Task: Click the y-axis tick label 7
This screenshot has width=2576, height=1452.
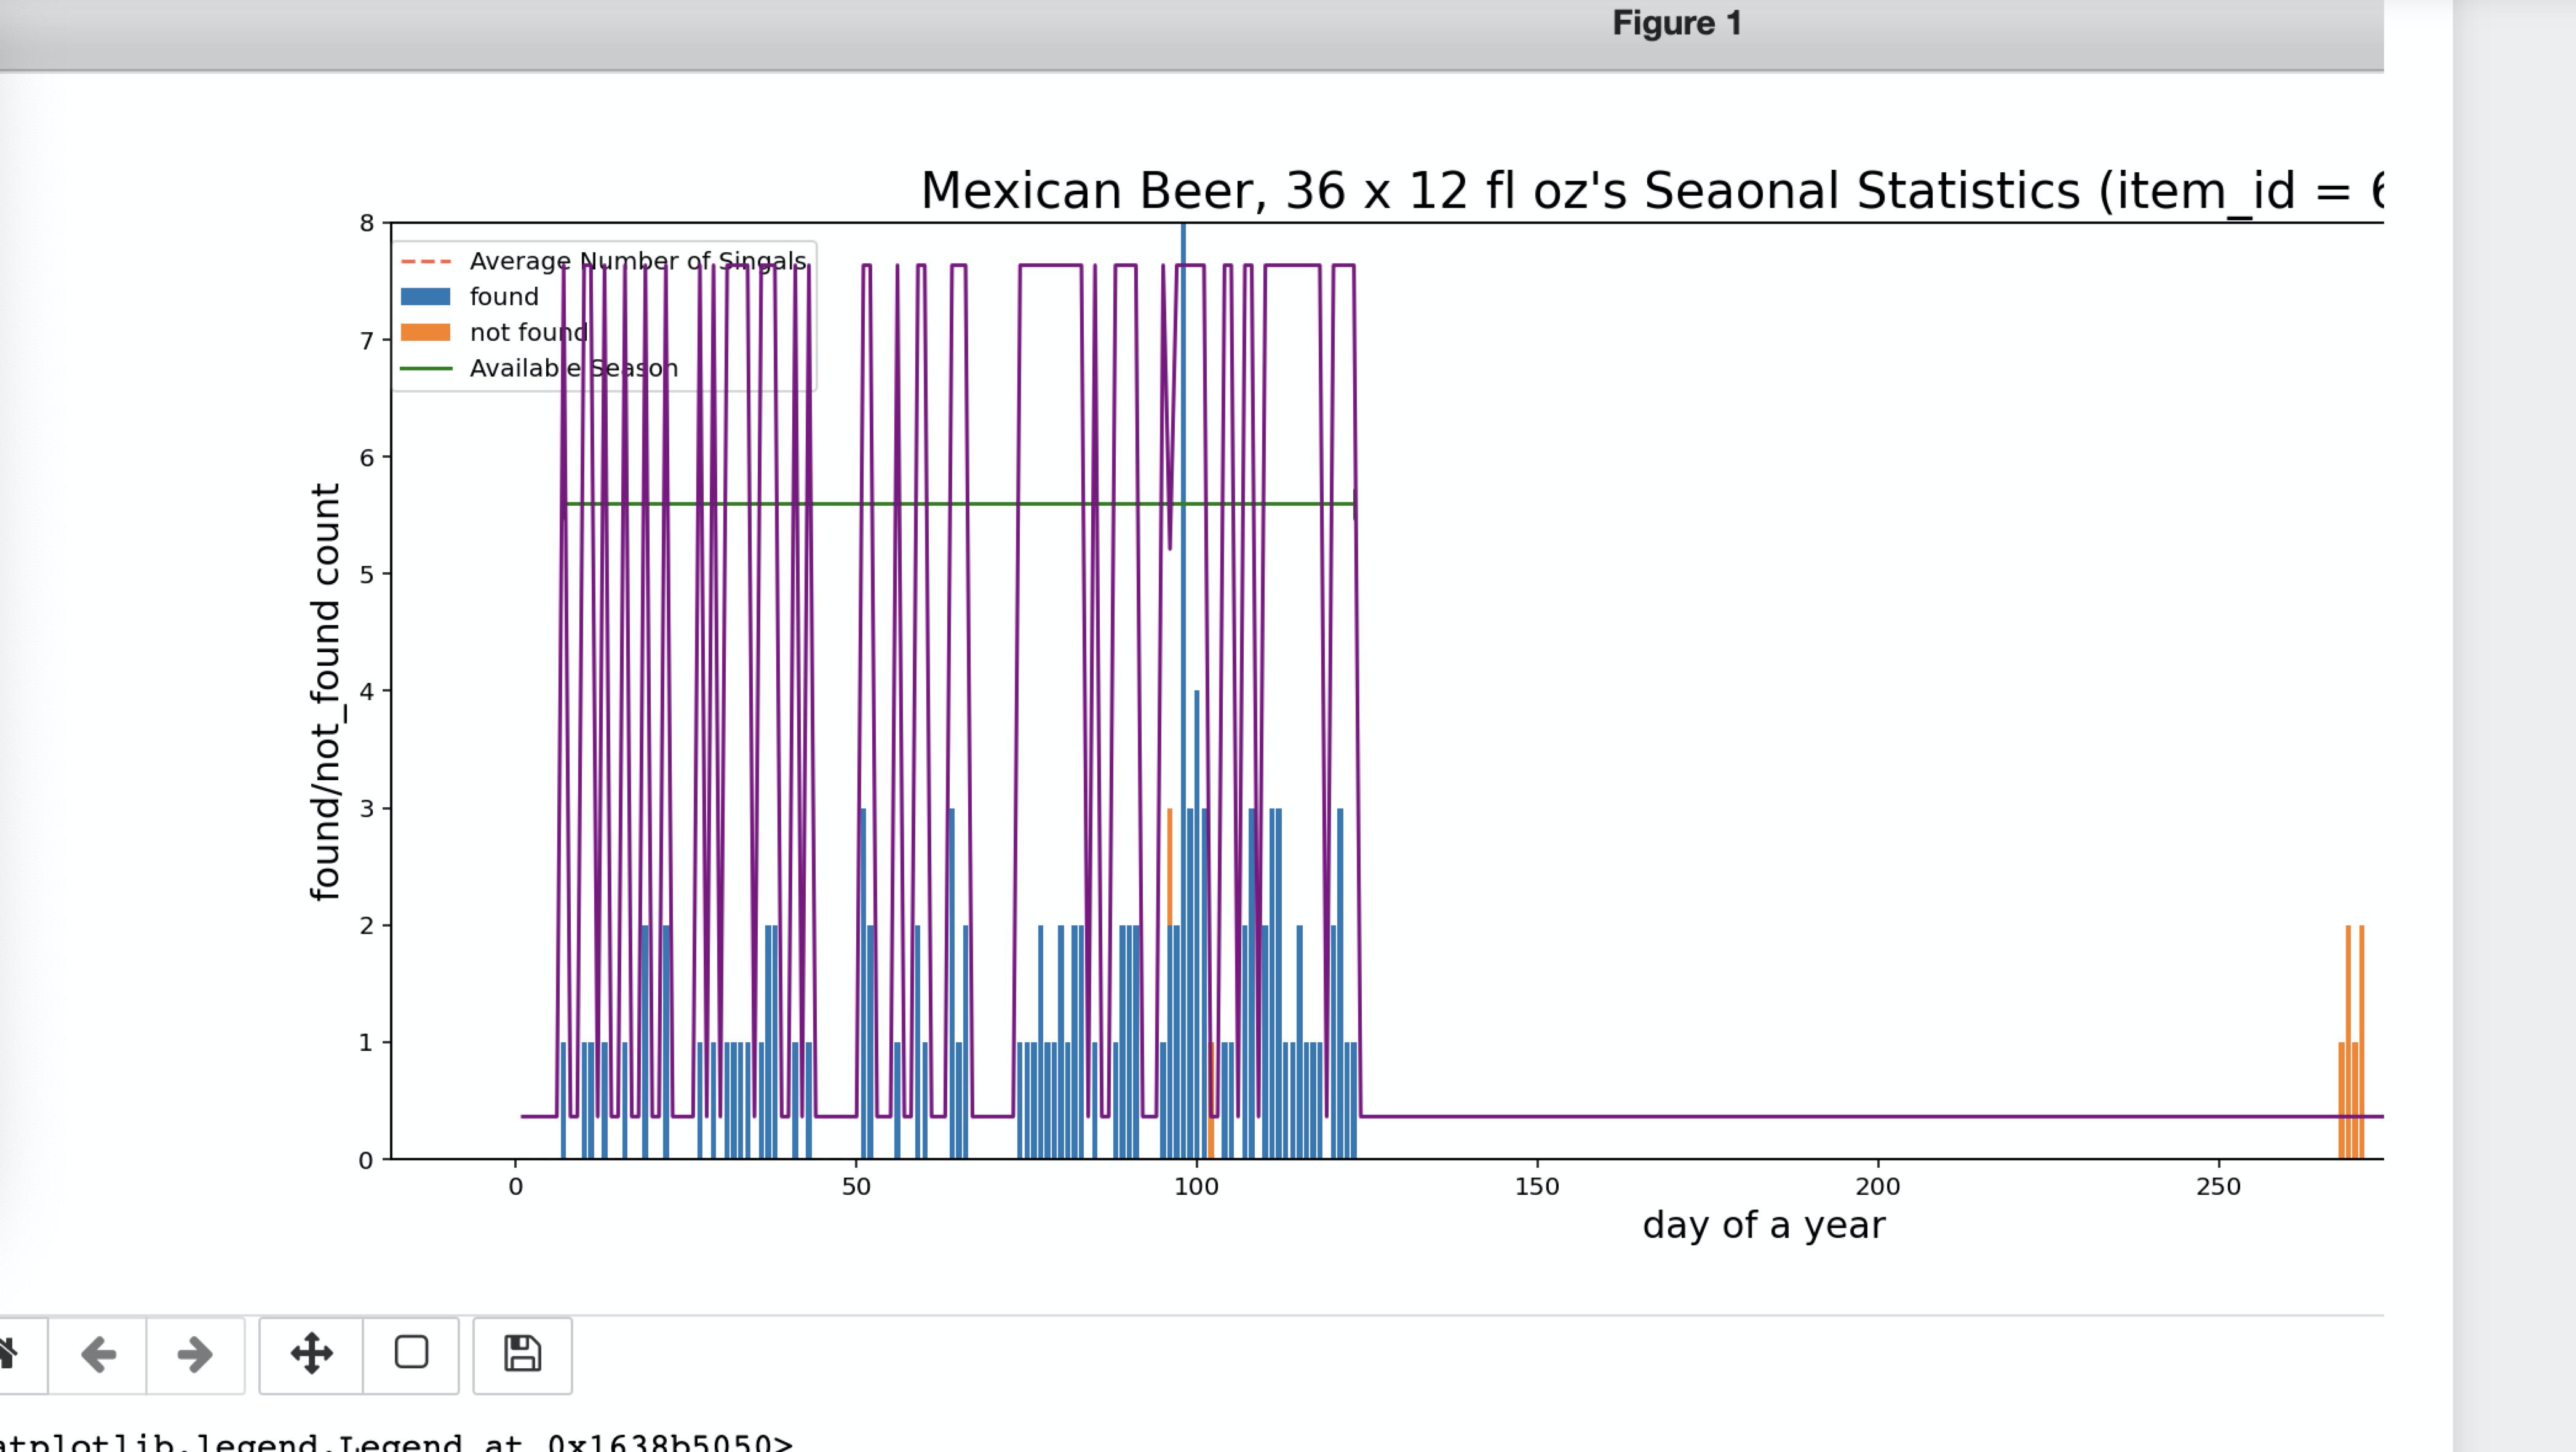Action: point(366,341)
